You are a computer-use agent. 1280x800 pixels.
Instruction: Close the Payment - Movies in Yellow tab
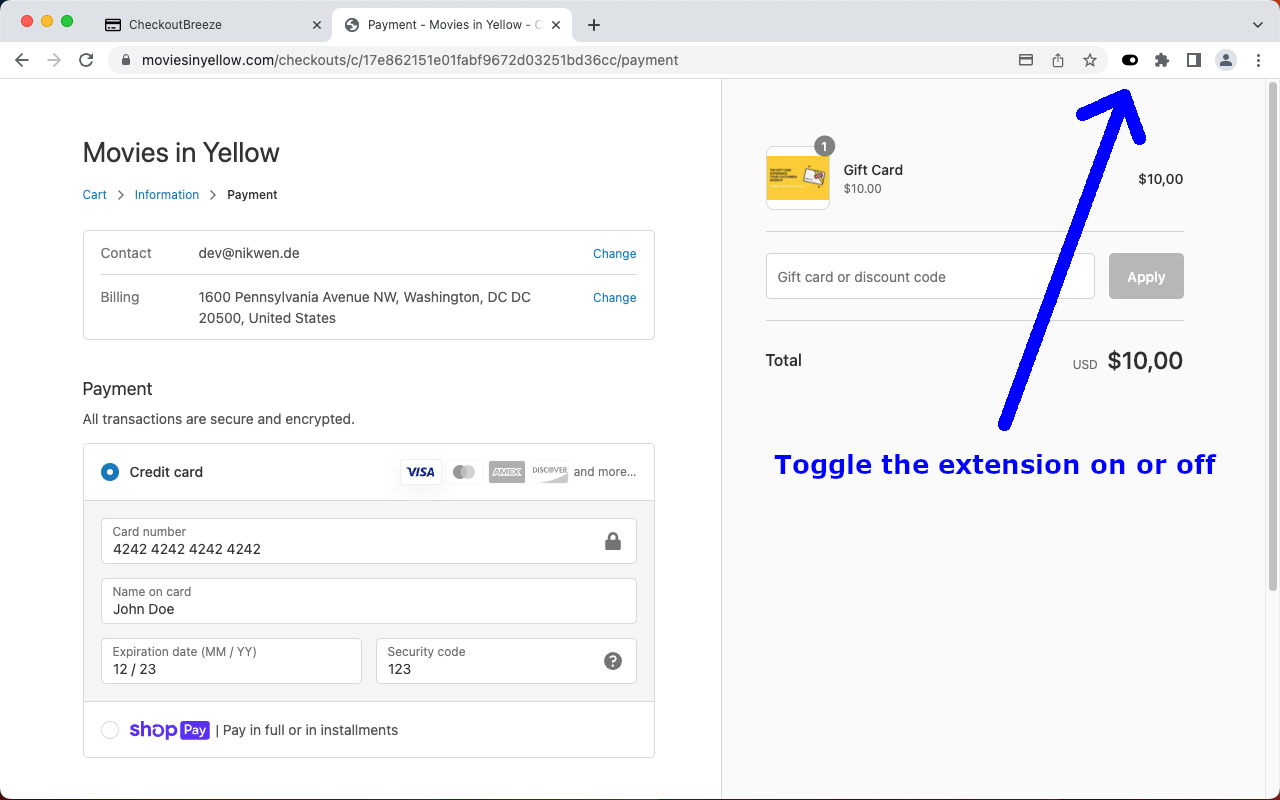click(557, 25)
